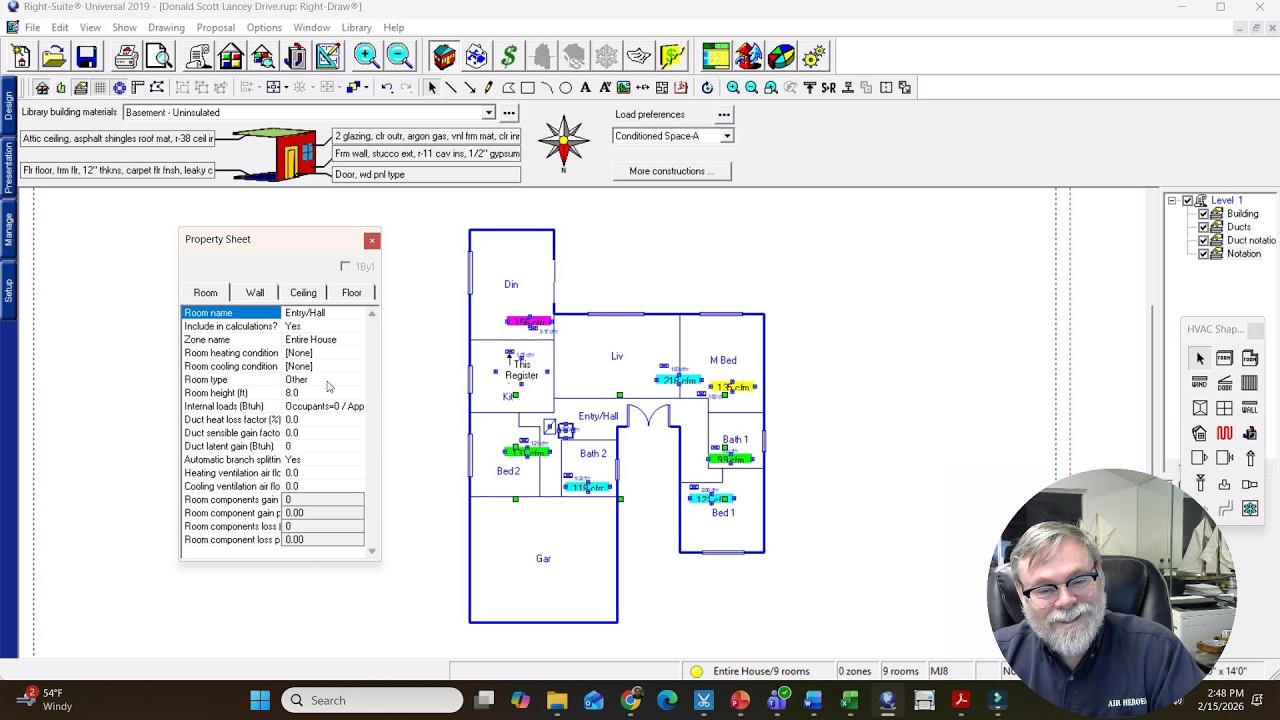
Task: Select the pencil drawing tool
Action: click(x=489, y=88)
